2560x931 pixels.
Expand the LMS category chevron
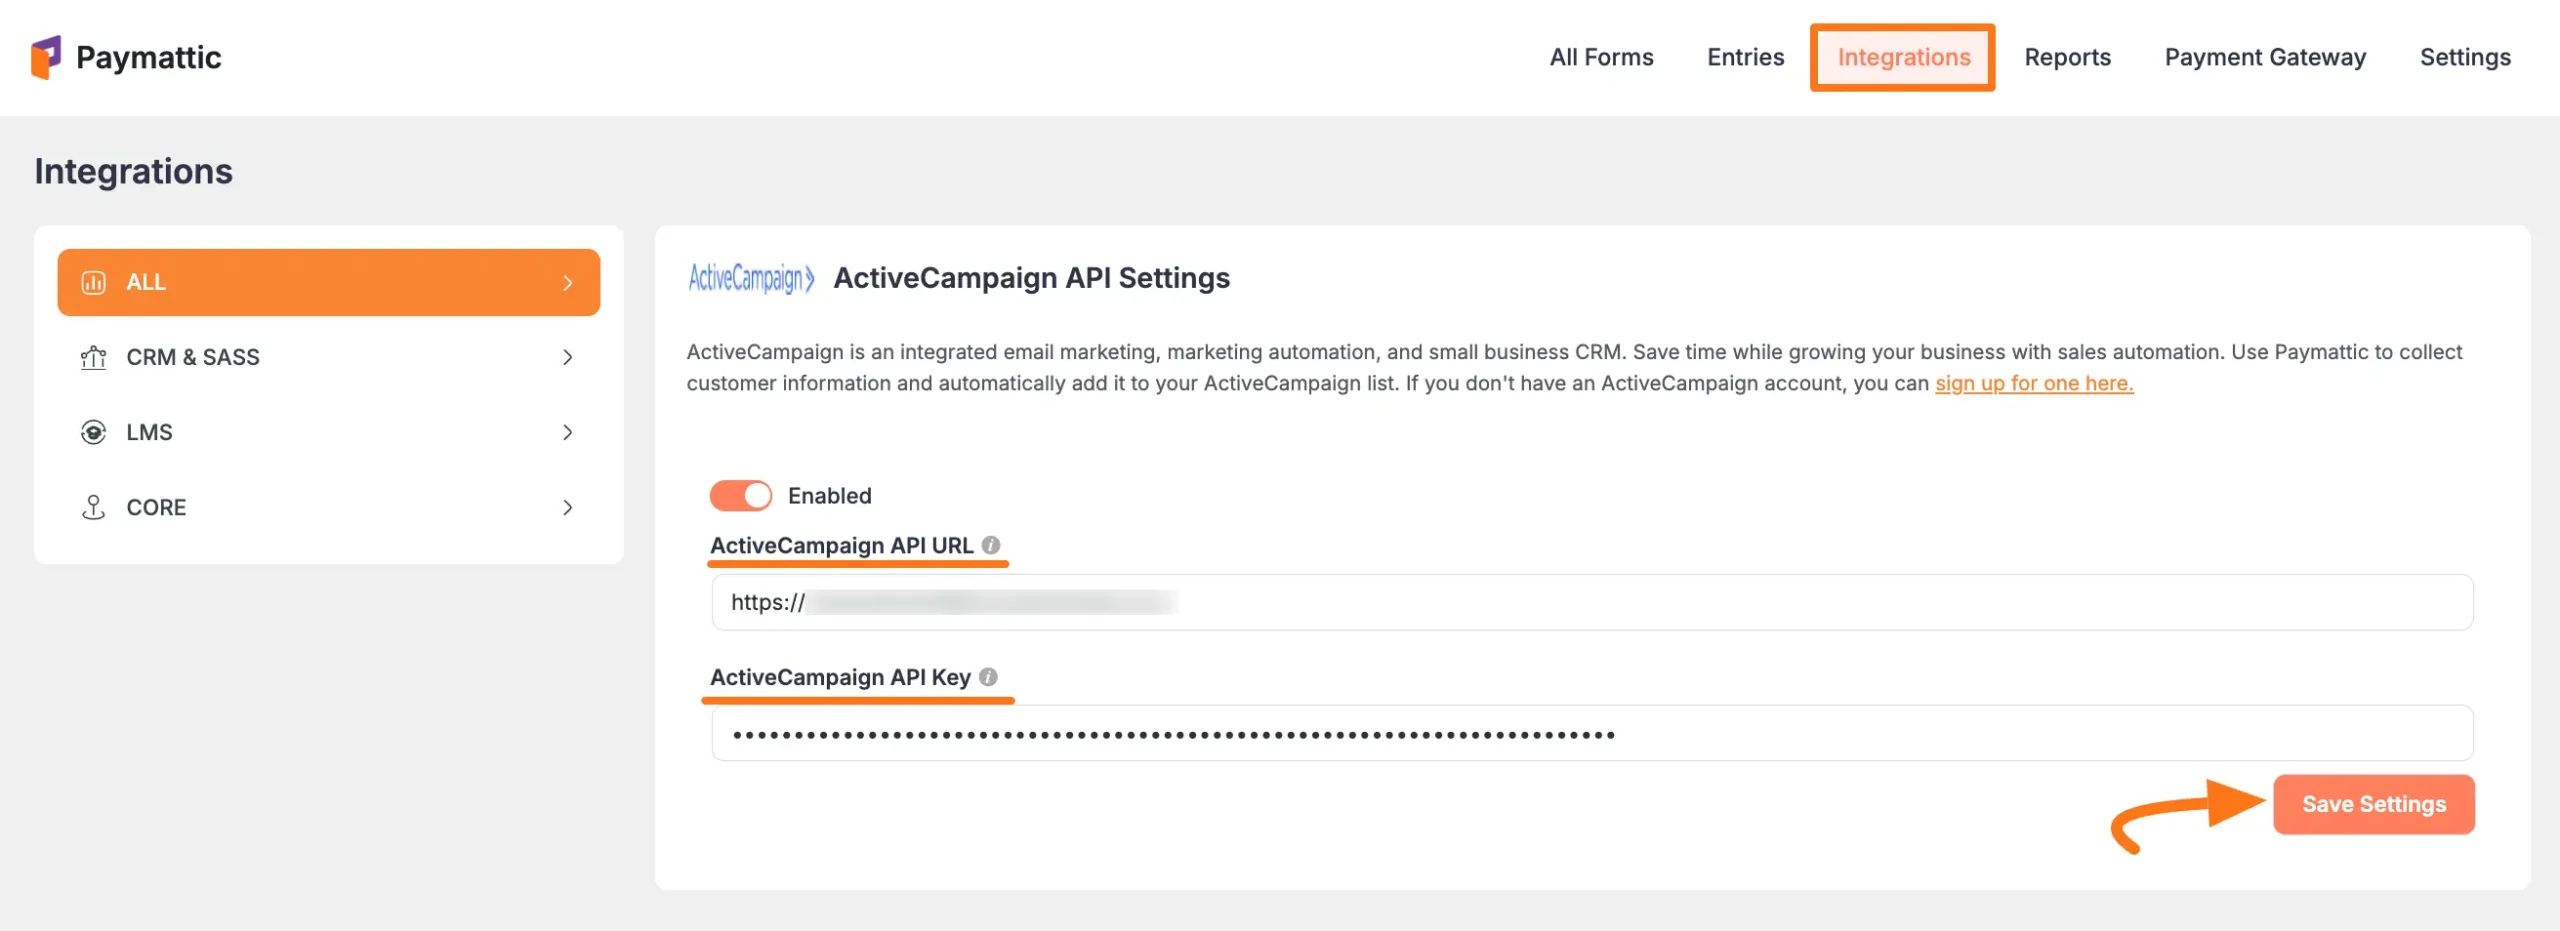[567, 432]
